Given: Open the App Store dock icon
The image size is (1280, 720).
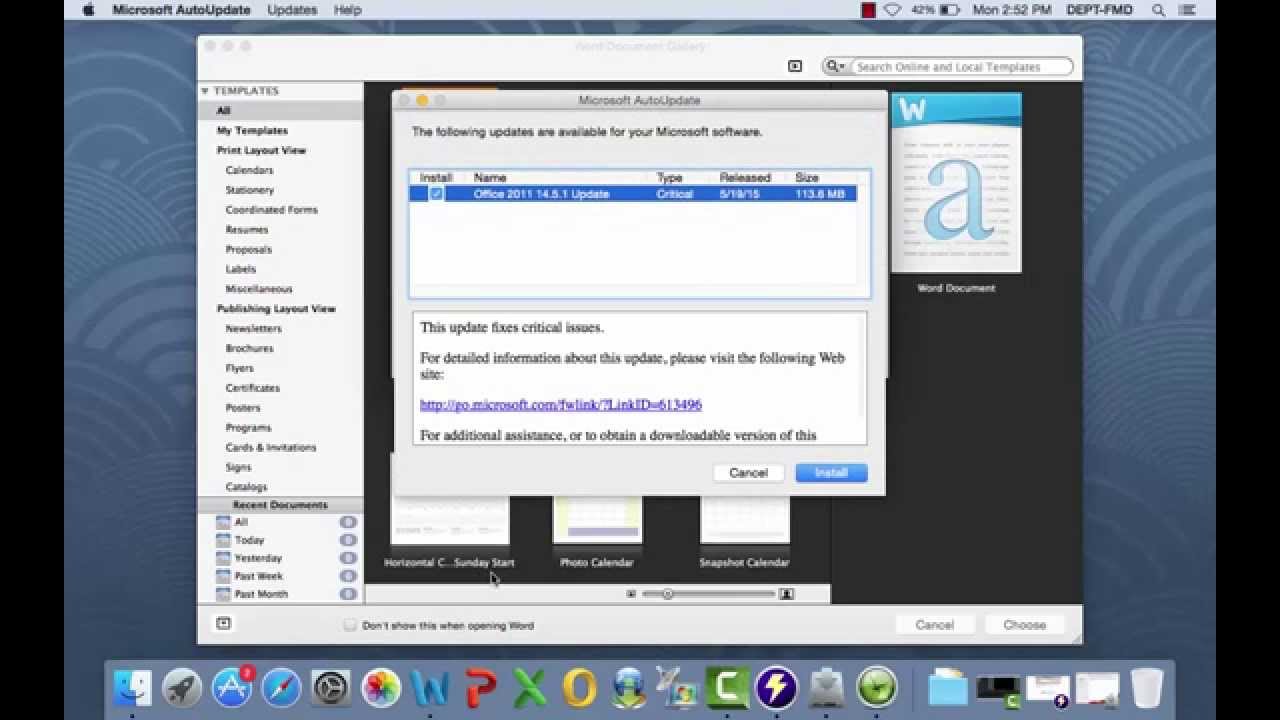Looking at the screenshot, I should [x=232, y=687].
